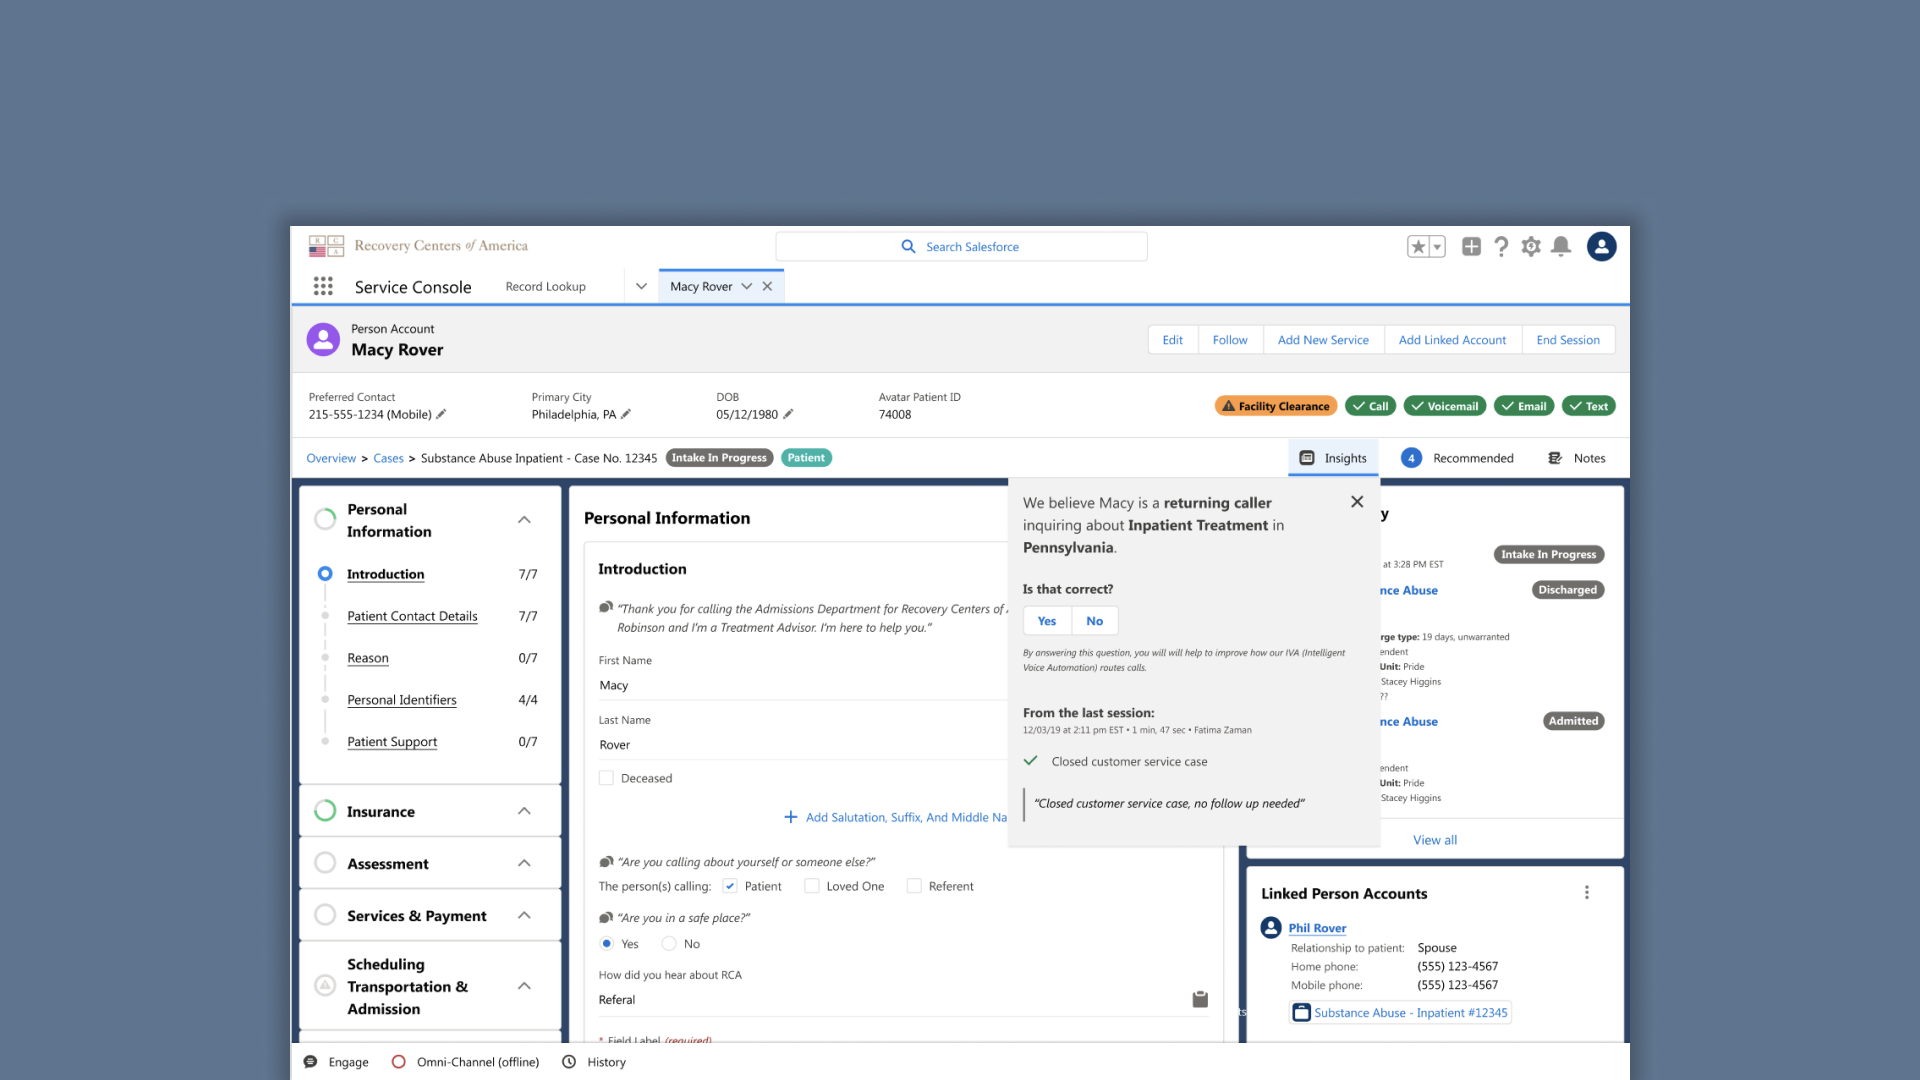This screenshot has height=1080, width=1920.
Task: Click the clipboard icon beside Referal
Action: pyautogui.click(x=1200, y=999)
